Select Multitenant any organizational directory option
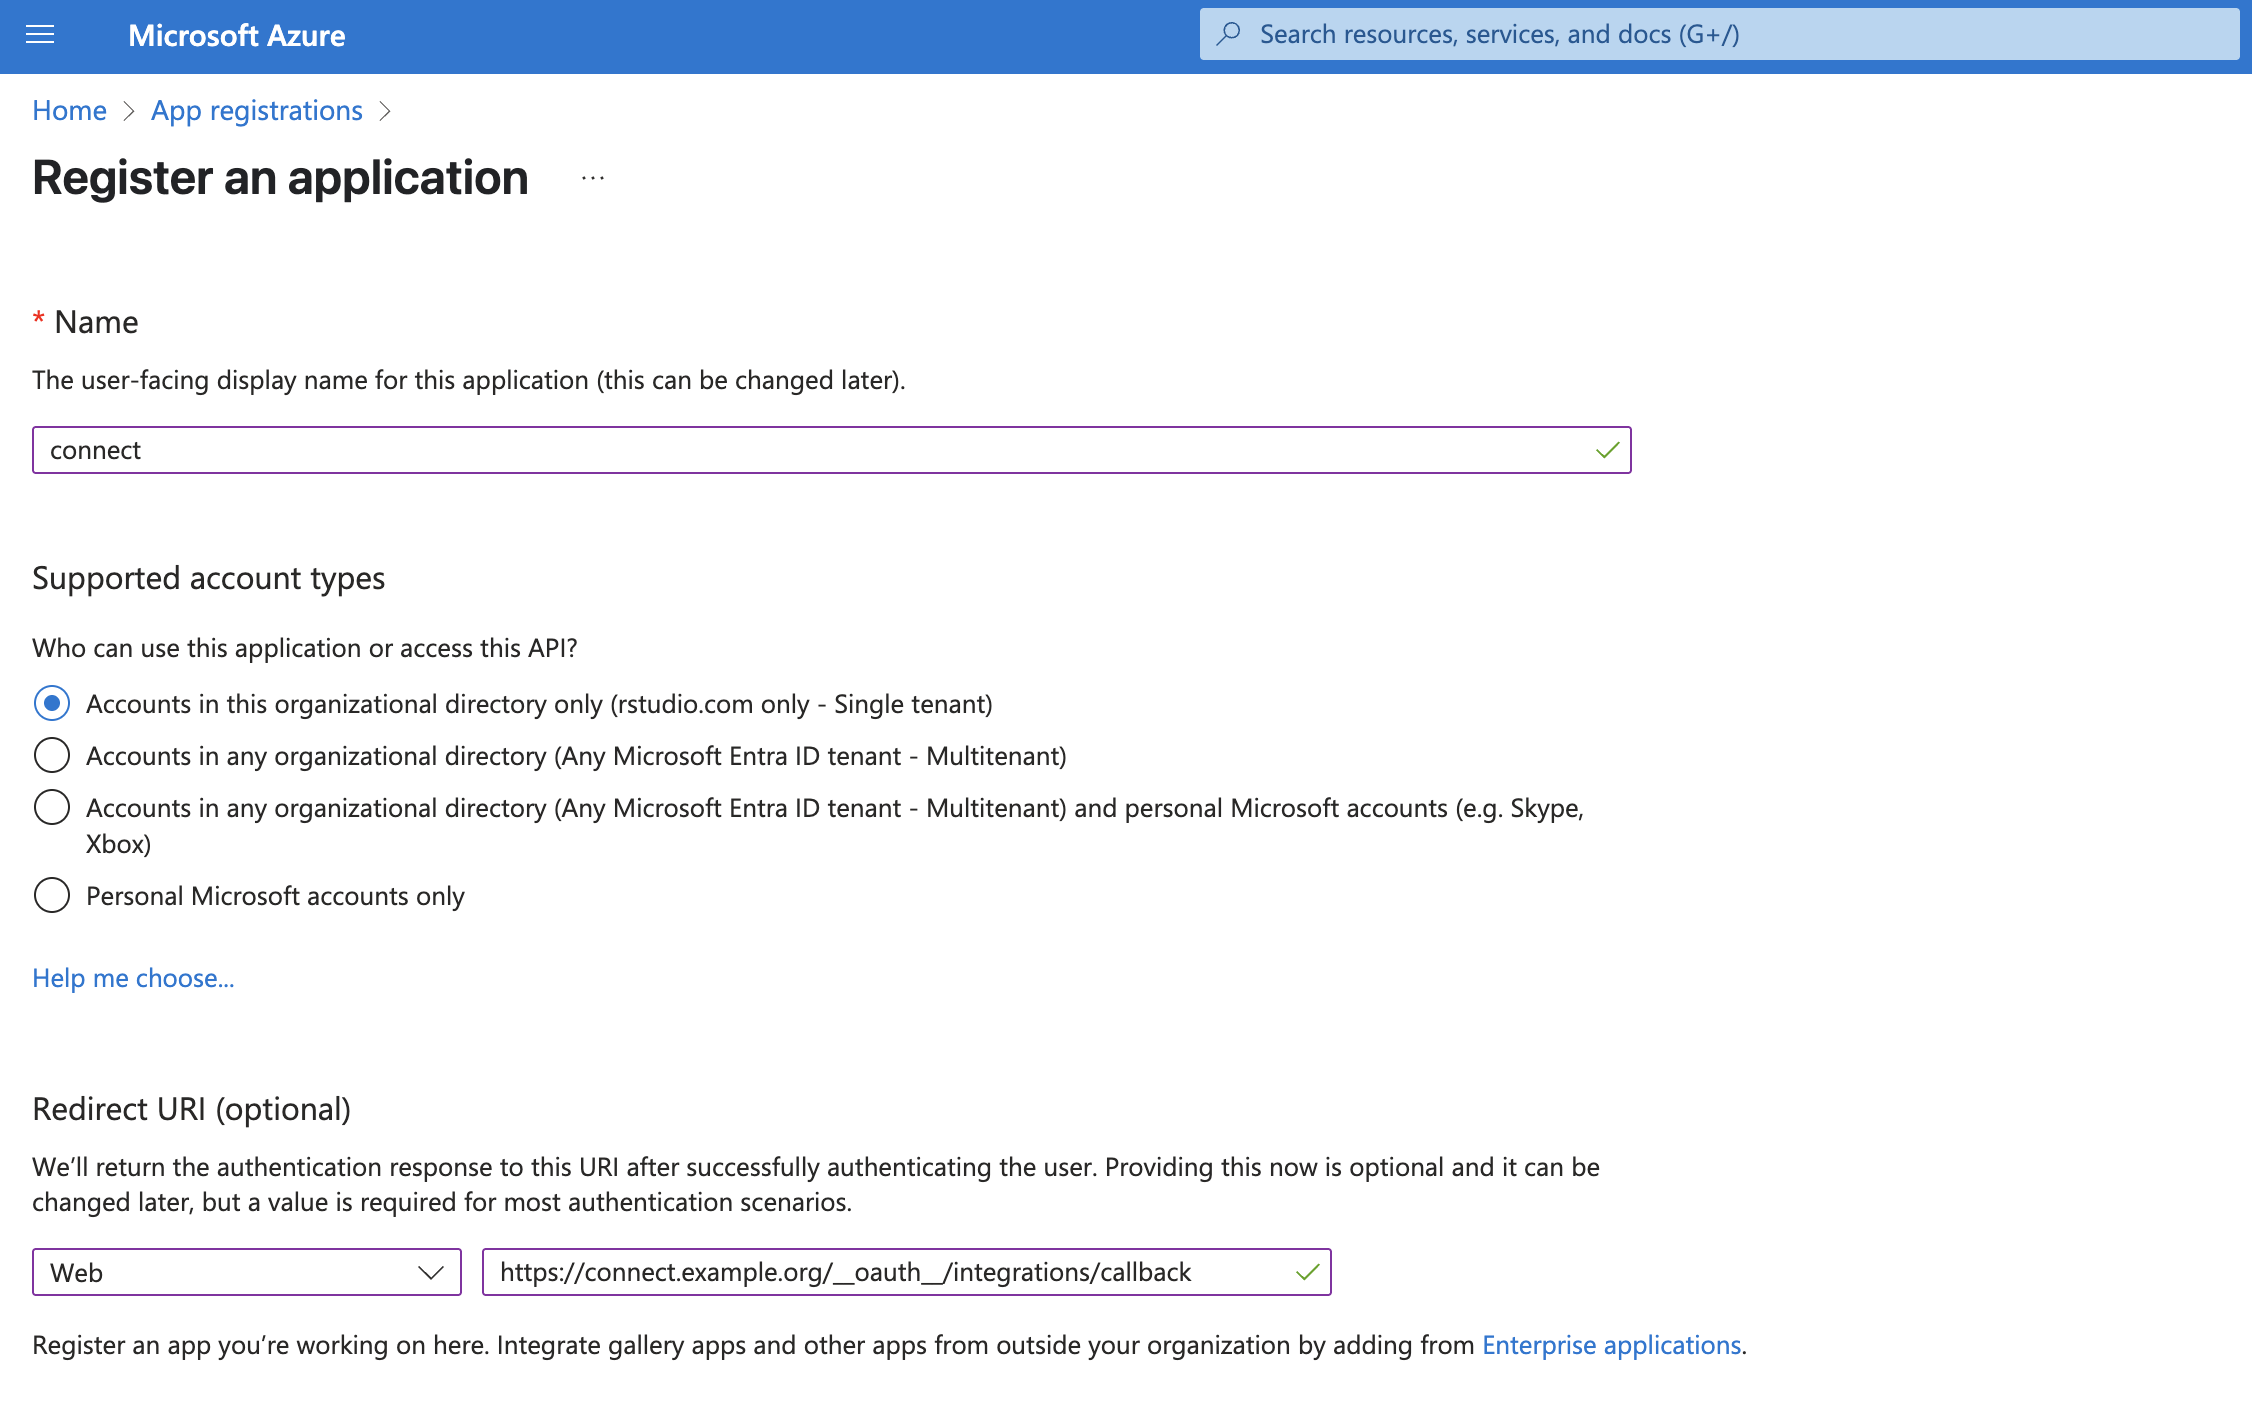Screen dimensions: 2252x1426 (52, 755)
